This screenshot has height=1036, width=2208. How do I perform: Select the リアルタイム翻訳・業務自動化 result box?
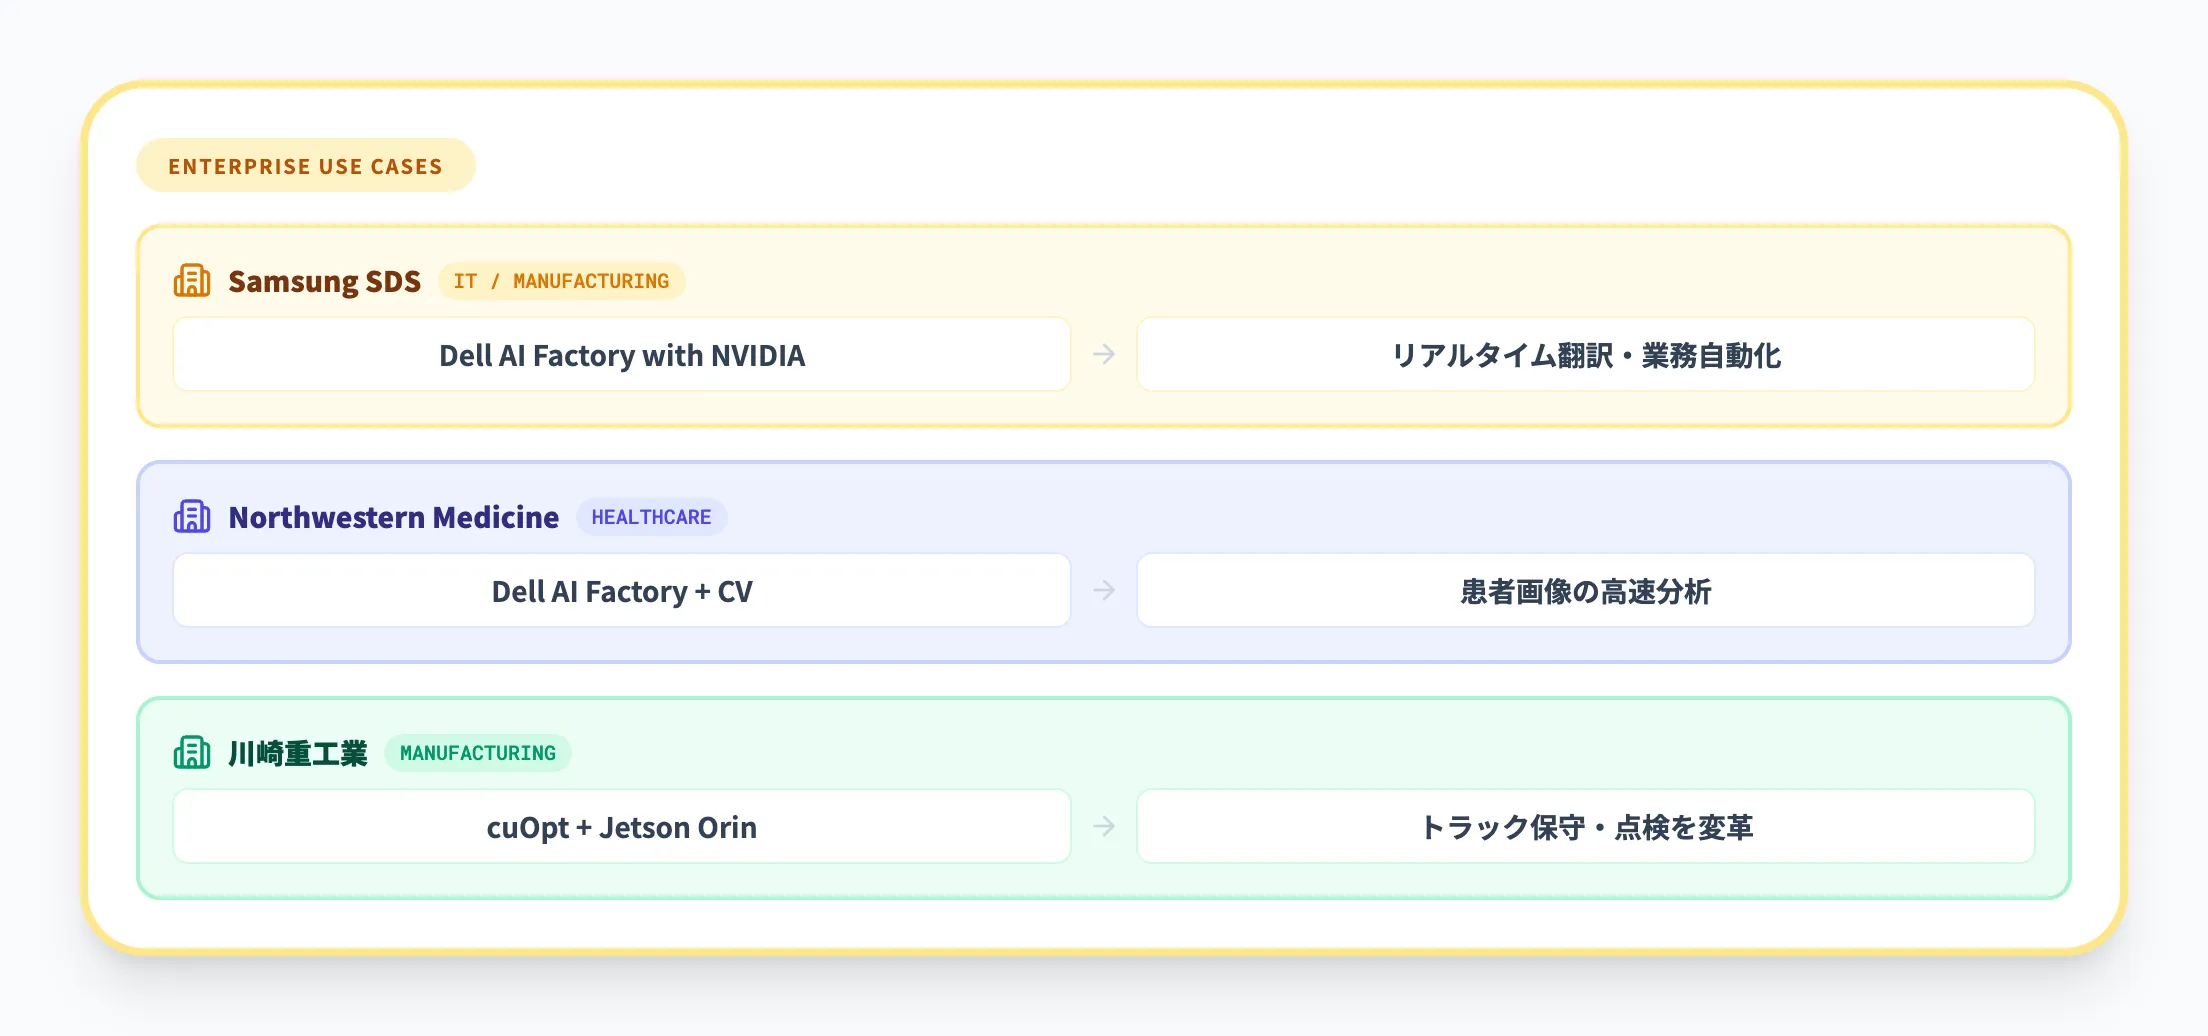1585,355
